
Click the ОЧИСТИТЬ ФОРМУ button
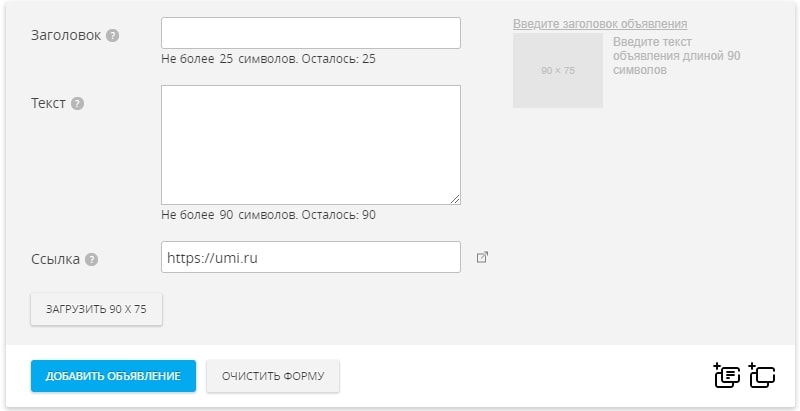point(273,376)
